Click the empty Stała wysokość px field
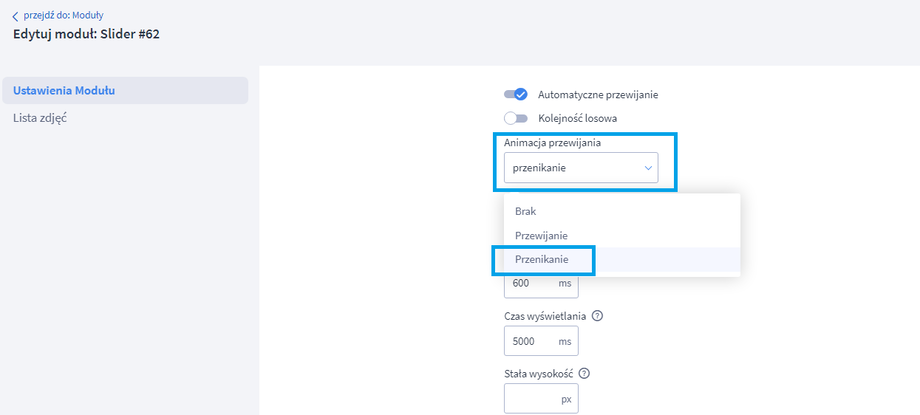This screenshot has width=920, height=415. click(530, 398)
